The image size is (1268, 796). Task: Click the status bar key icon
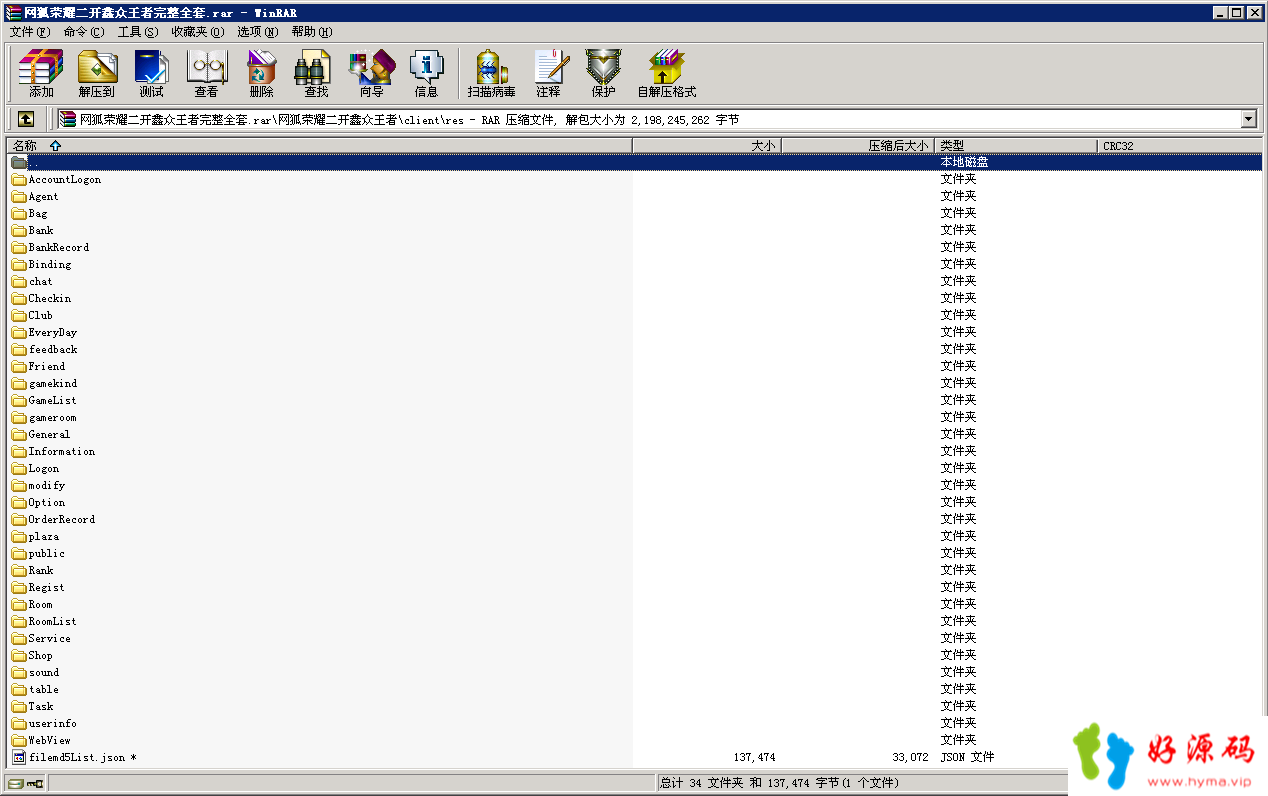(35, 783)
